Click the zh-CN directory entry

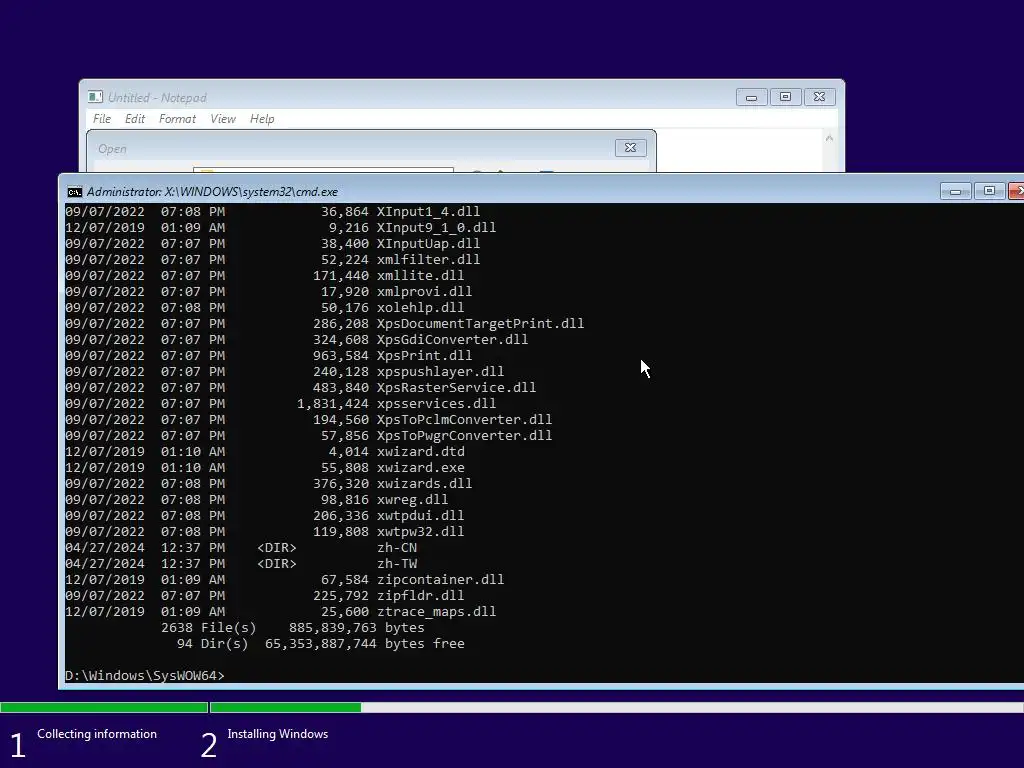click(396, 547)
